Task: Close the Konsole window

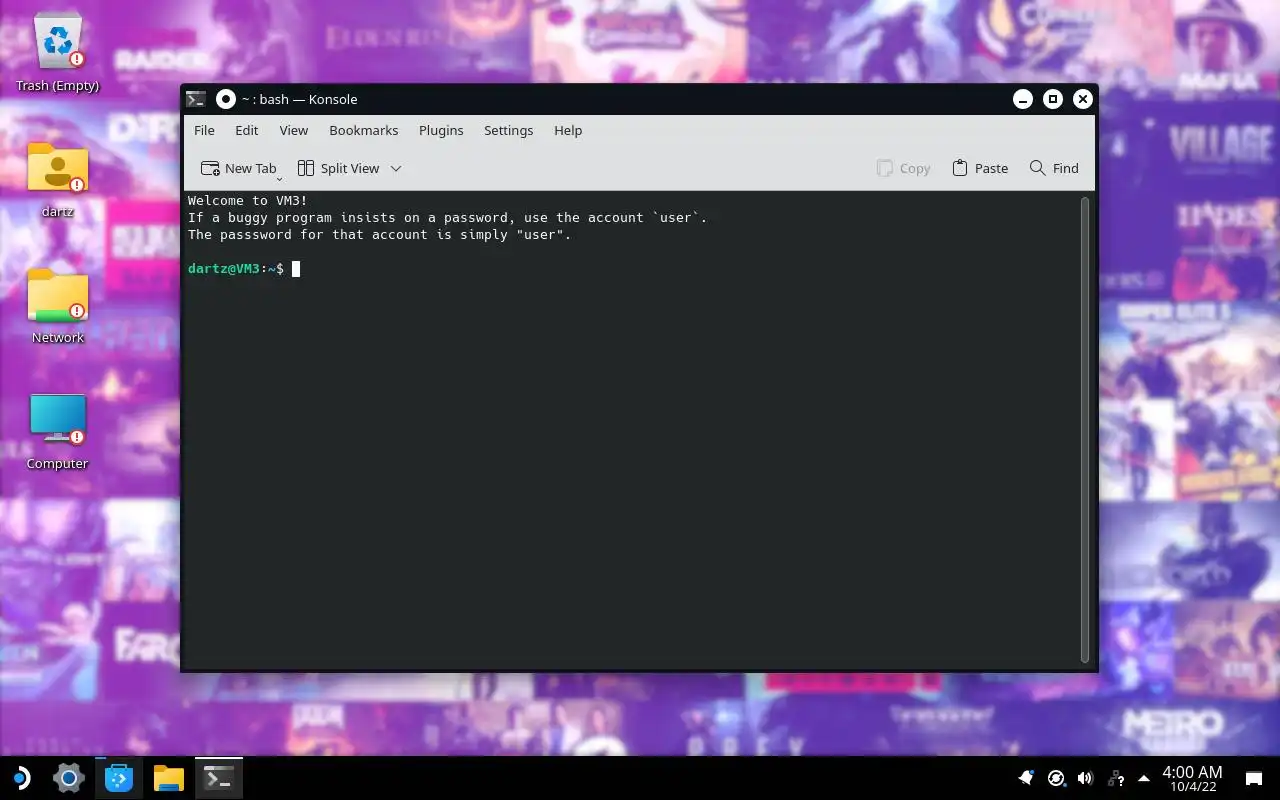Action: [x=1082, y=99]
